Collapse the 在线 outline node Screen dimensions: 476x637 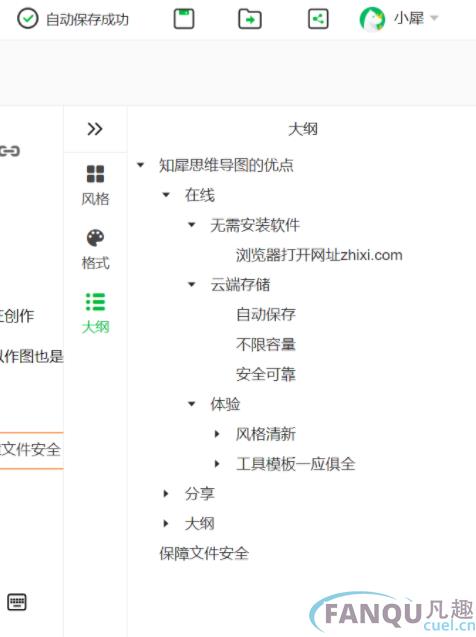tap(166, 195)
